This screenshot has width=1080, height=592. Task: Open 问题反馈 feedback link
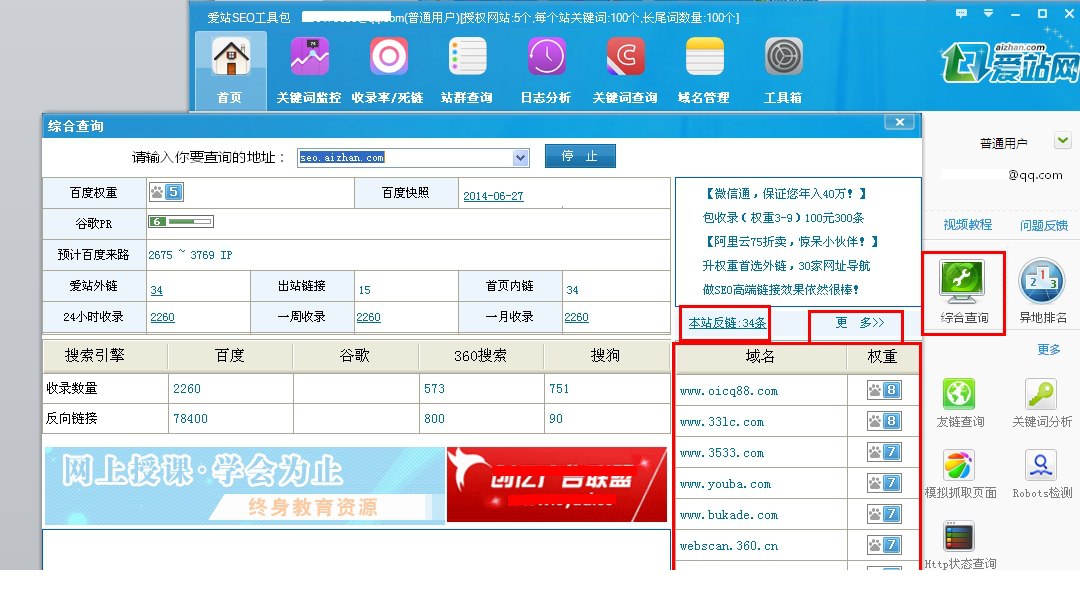click(x=1044, y=225)
